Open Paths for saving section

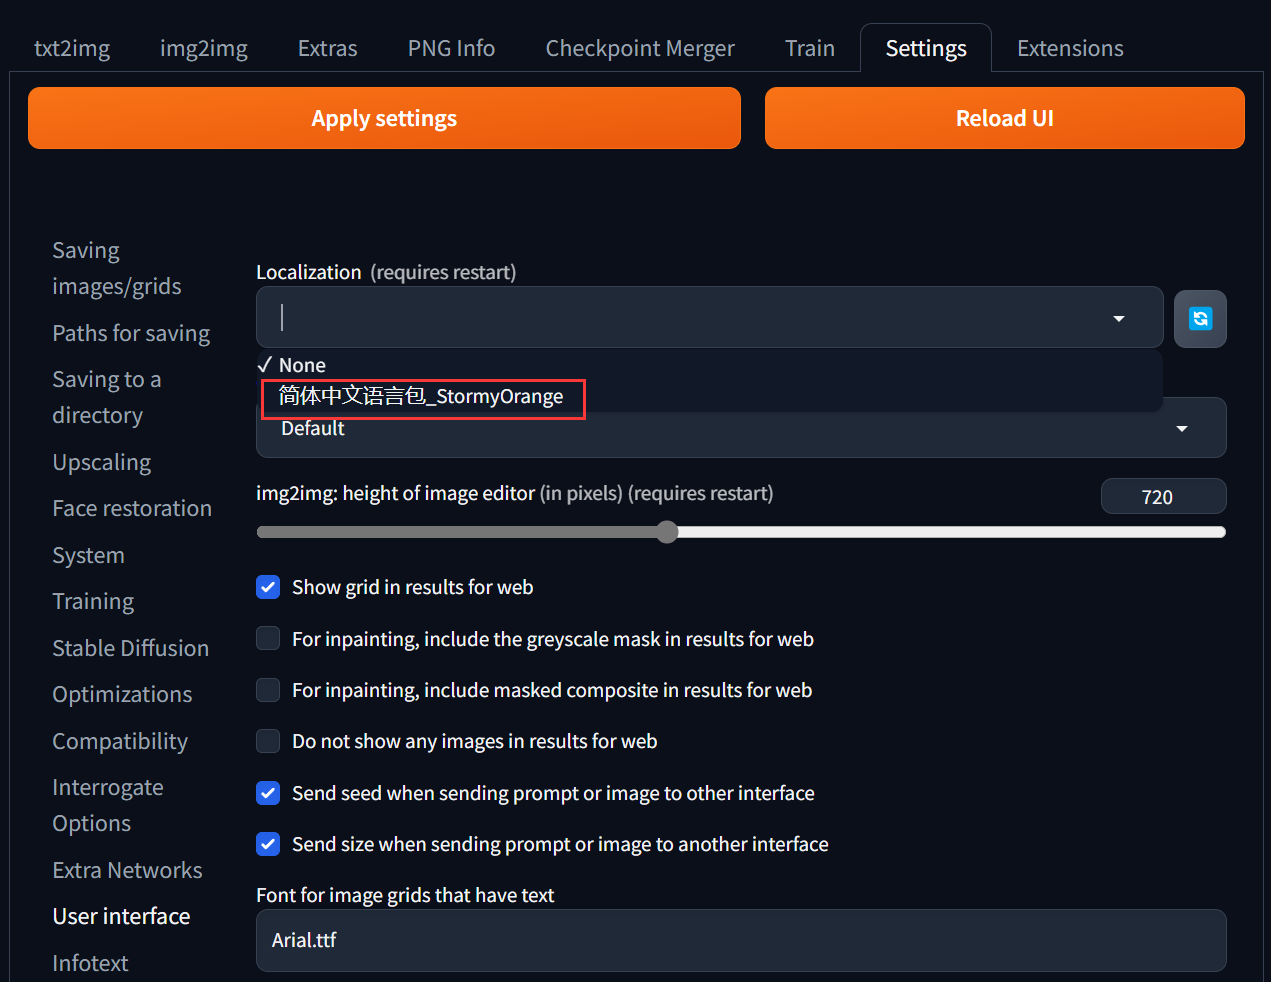click(131, 333)
